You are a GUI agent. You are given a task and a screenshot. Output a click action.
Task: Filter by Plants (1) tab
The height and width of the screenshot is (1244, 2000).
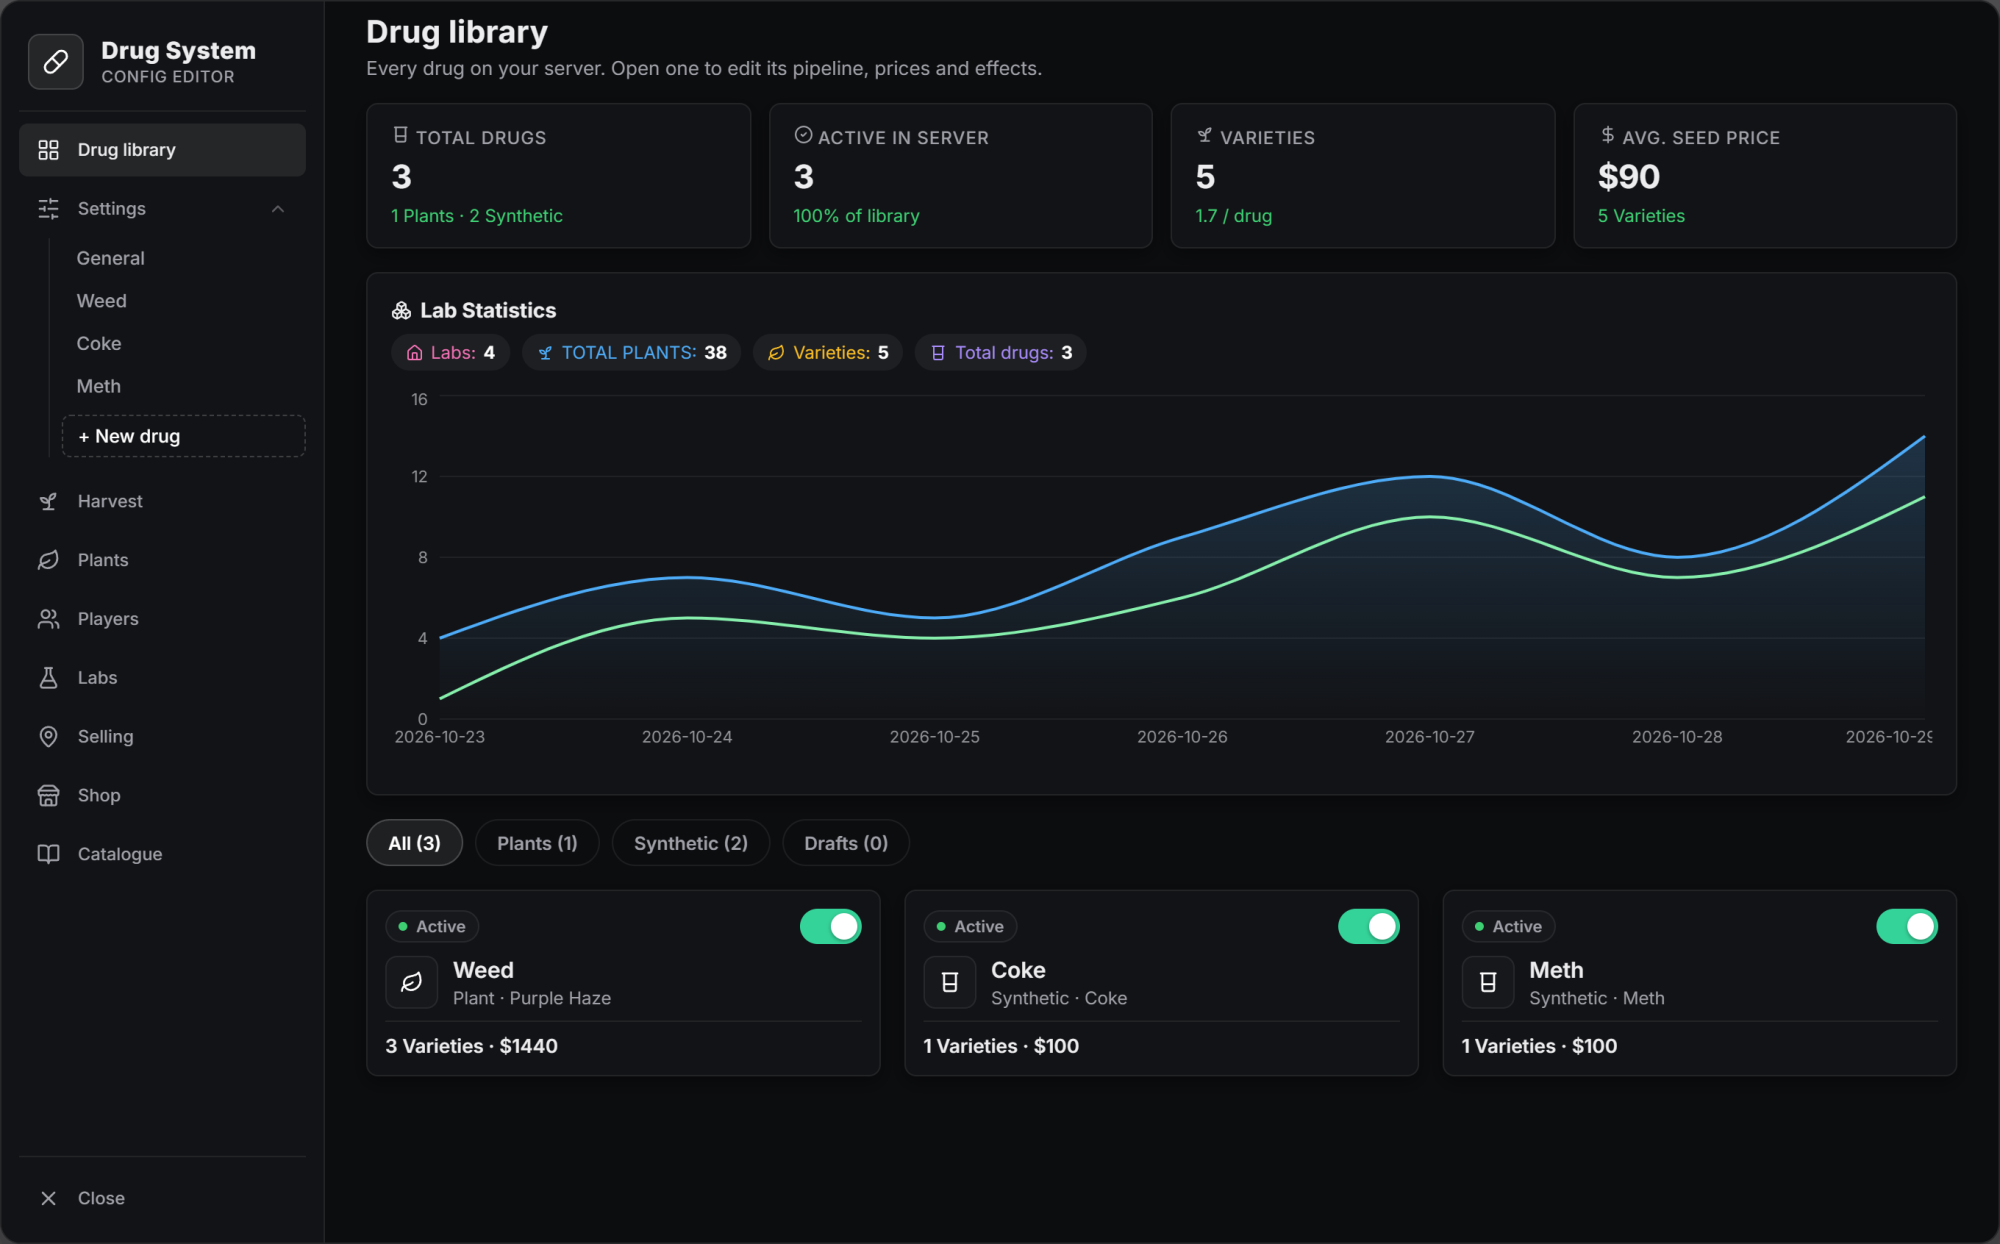pos(537,843)
